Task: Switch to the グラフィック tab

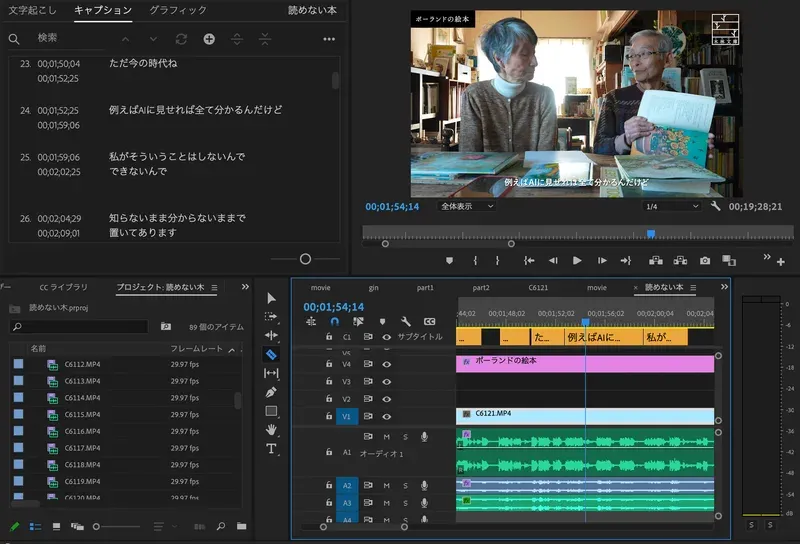Action: pyautogui.click(x=178, y=10)
